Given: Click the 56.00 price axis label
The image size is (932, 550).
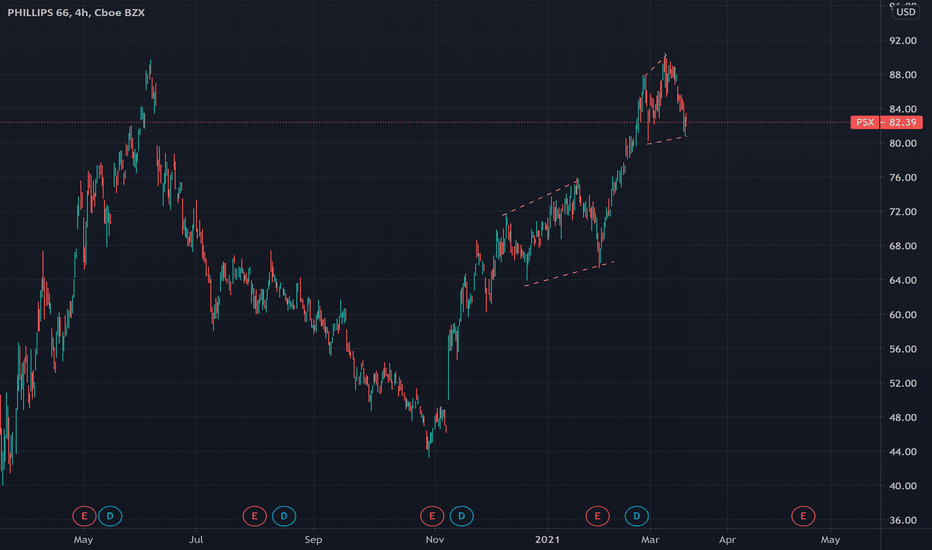Looking at the screenshot, I should [903, 349].
